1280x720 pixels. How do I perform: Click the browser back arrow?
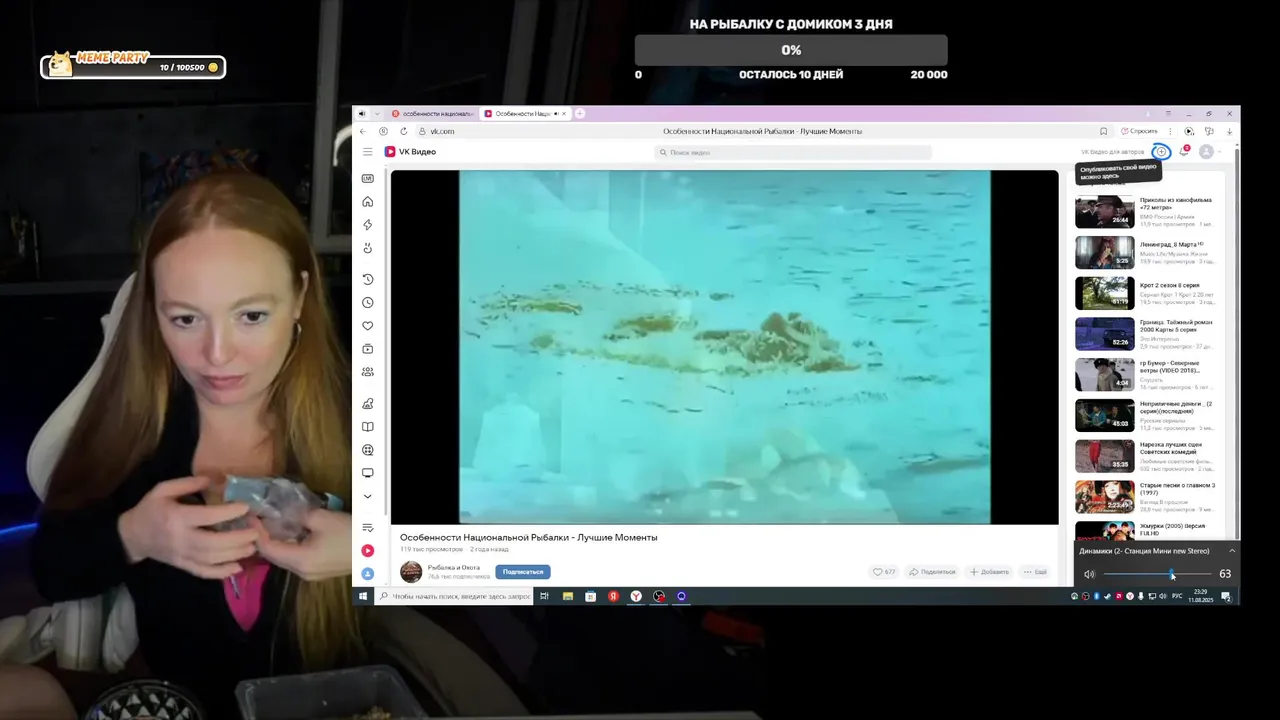(x=363, y=131)
